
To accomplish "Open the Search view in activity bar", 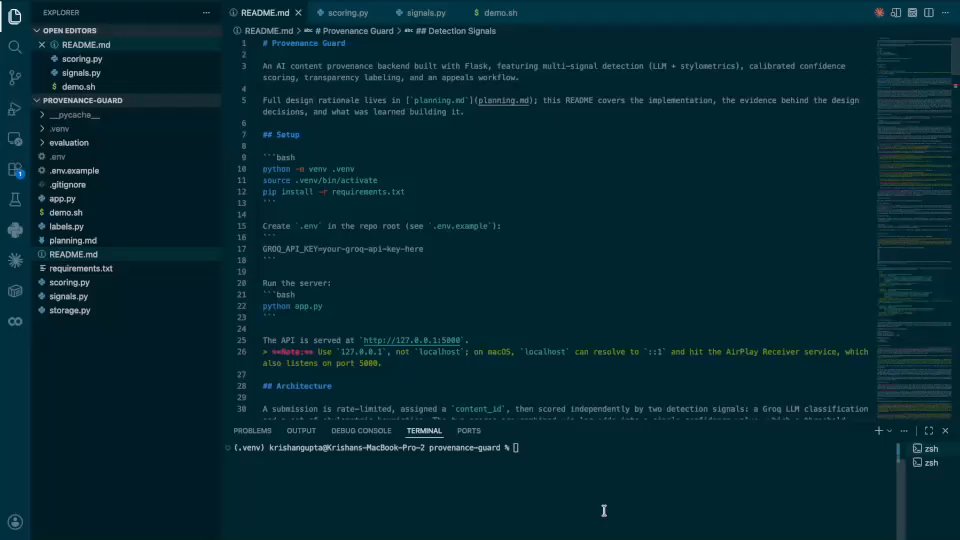I will (15, 47).
